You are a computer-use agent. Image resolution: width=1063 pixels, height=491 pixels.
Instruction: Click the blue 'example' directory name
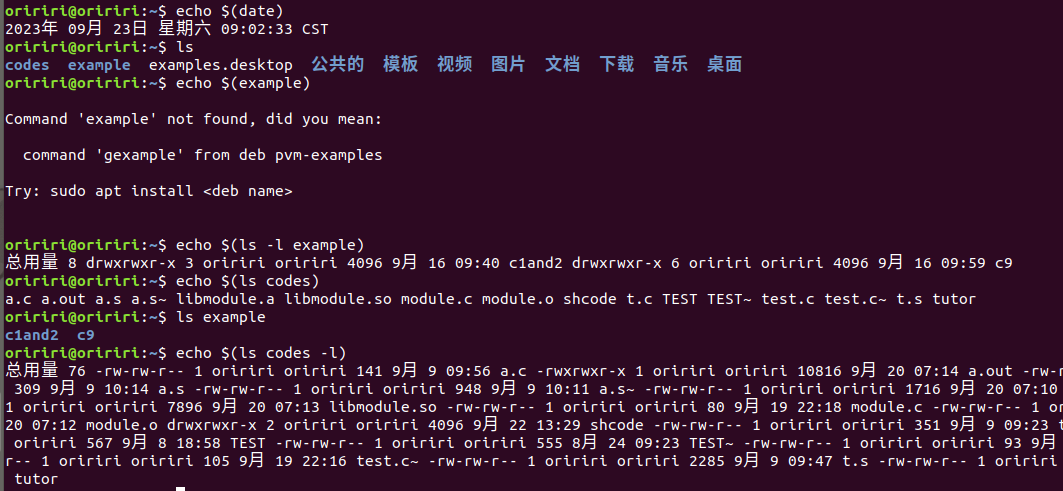click(99, 65)
